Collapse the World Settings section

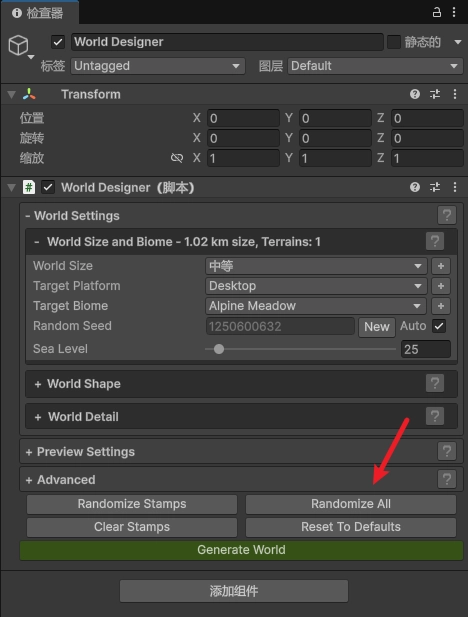(x=72, y=216)
